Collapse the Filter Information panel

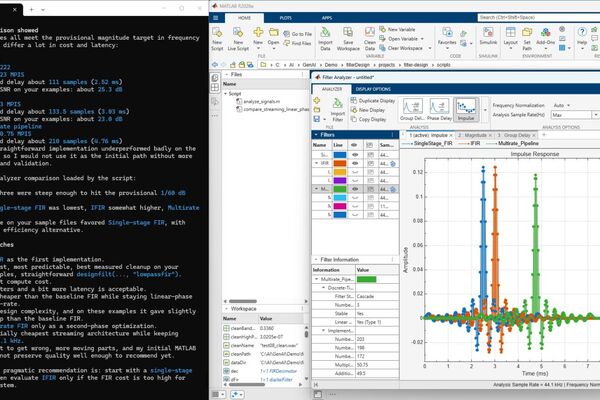tap(316, 260)
